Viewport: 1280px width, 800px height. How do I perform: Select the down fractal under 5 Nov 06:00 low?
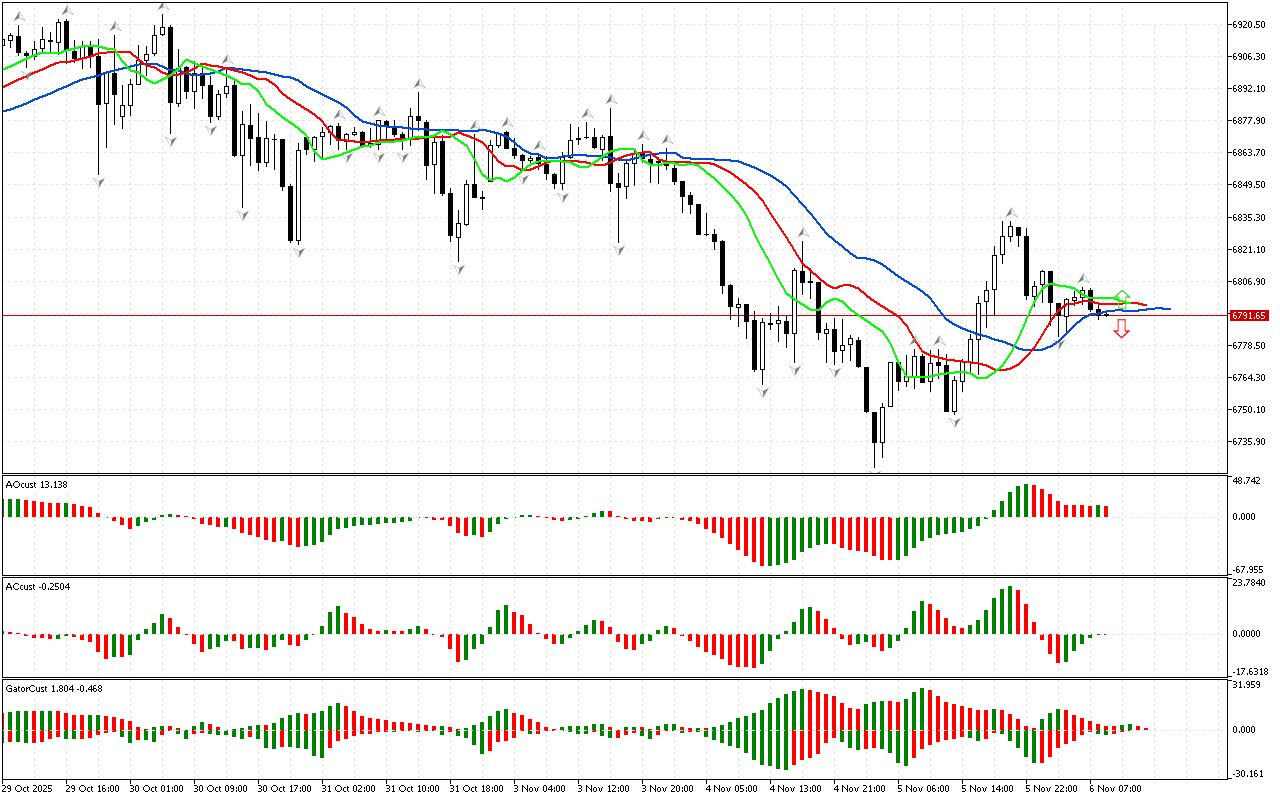955,423
